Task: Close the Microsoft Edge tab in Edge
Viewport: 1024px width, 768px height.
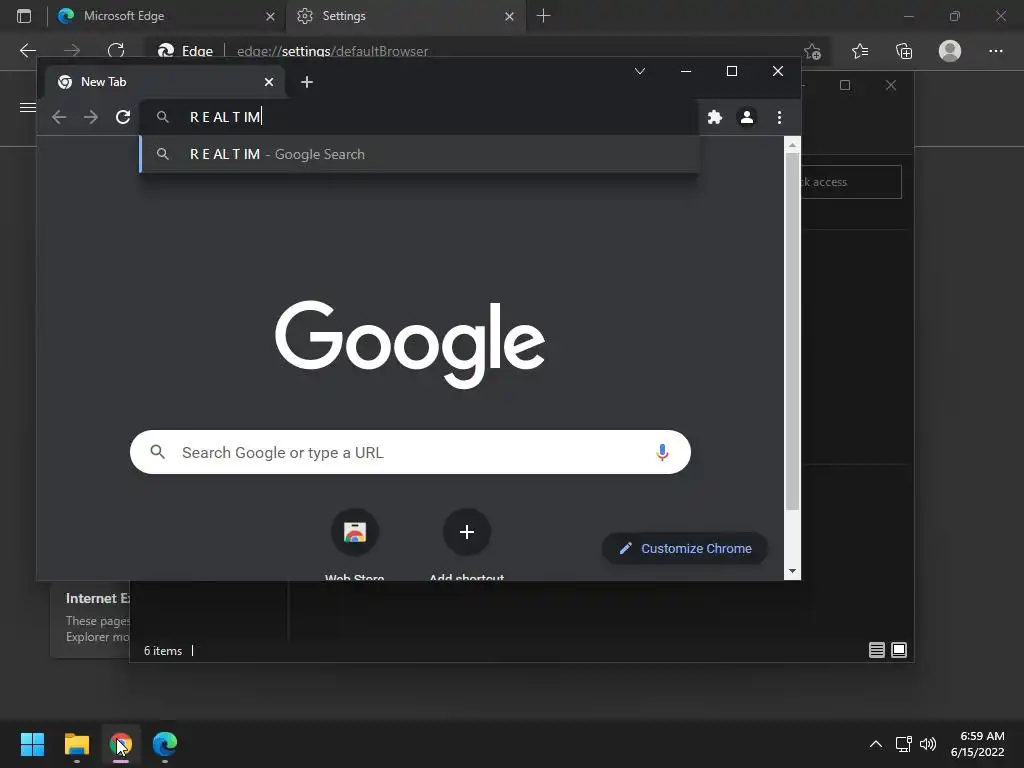Action: tap(270, 16)
